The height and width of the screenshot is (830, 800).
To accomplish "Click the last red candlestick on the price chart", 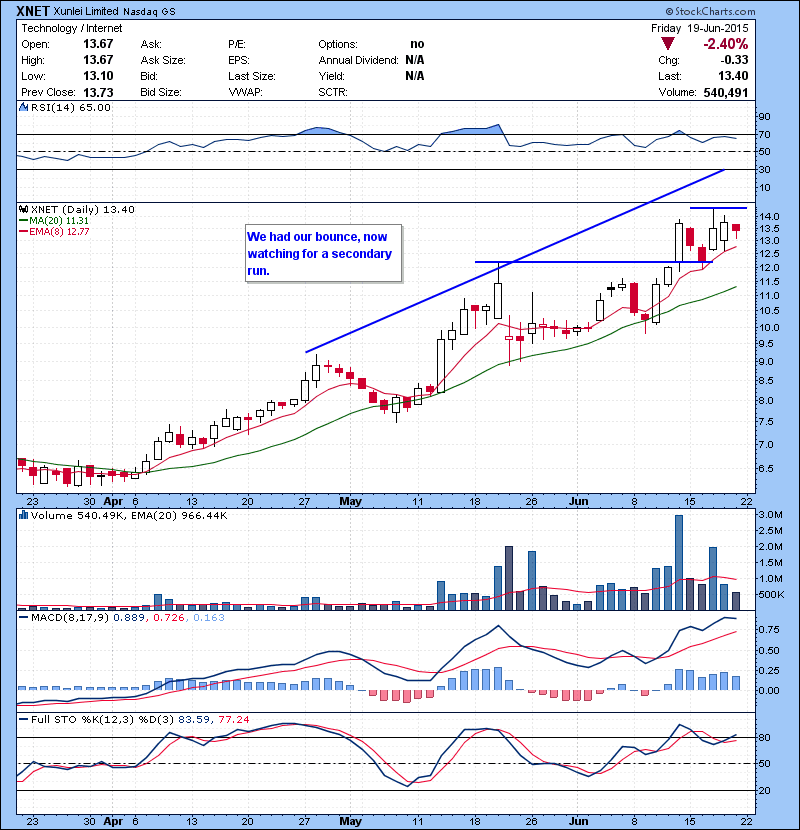I will coord(736,228).
